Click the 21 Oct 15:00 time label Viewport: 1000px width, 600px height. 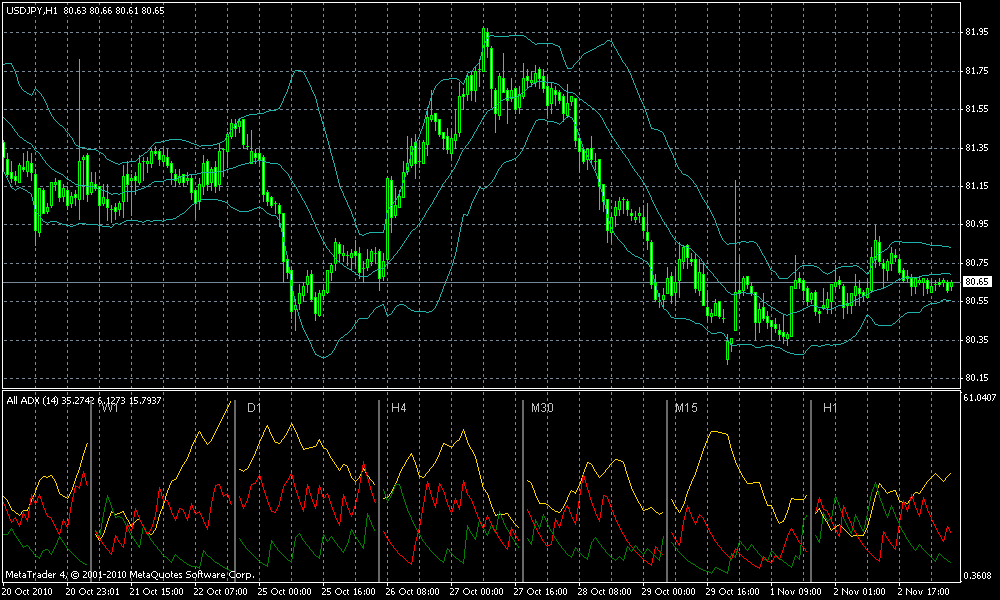coord(156,592)
